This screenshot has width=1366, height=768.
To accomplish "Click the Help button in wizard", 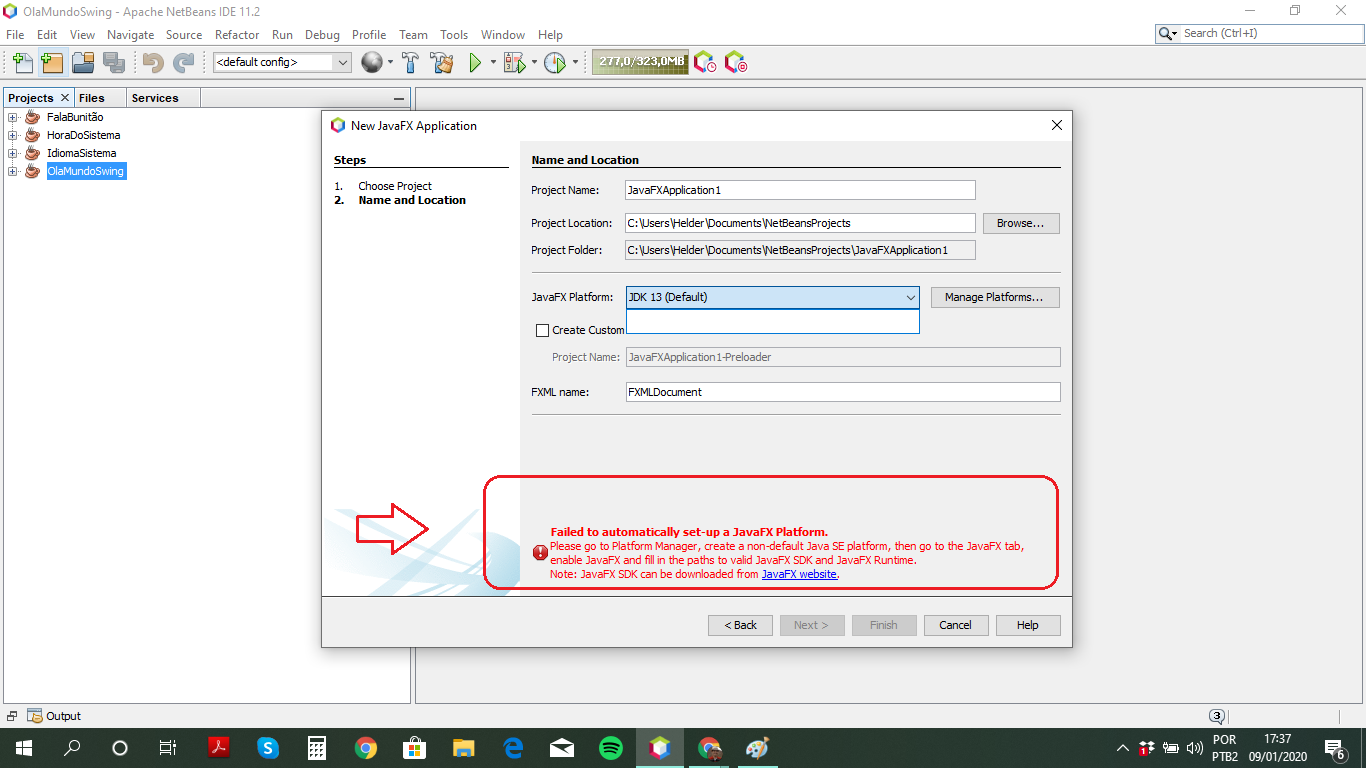I will point(1028,625).
